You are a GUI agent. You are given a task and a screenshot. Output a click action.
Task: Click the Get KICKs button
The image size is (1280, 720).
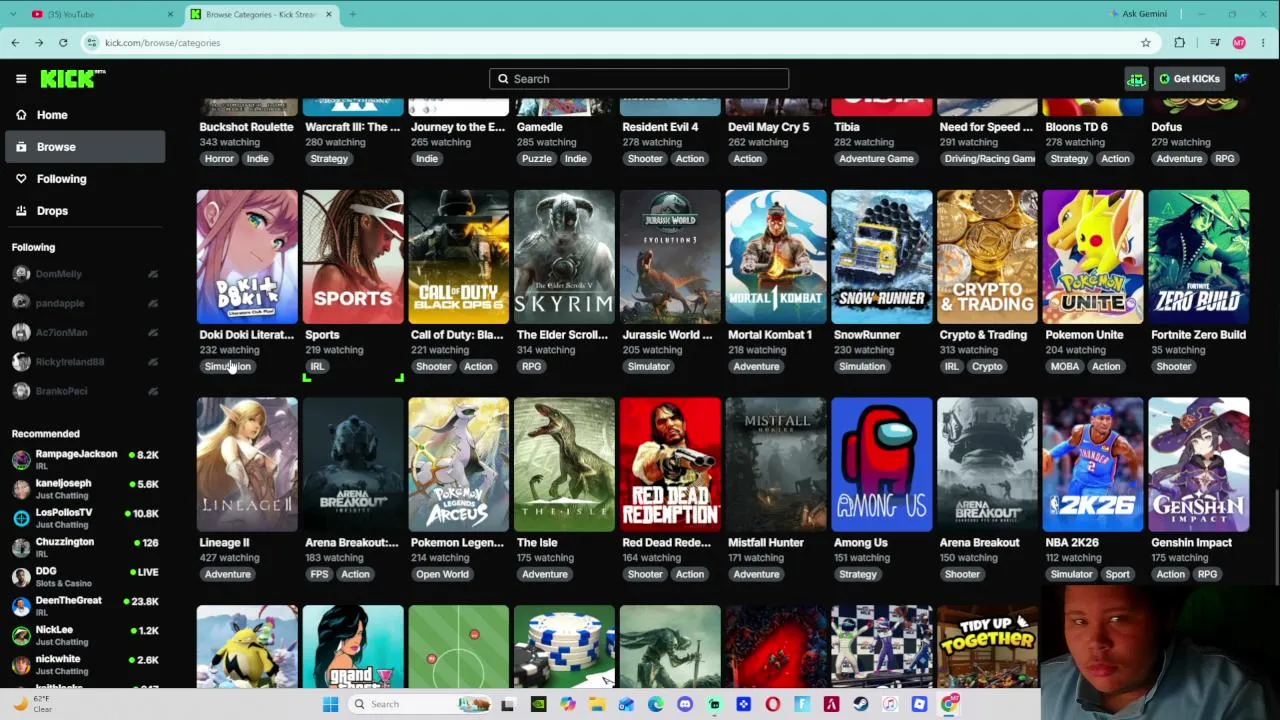(x=1189, y=79)
